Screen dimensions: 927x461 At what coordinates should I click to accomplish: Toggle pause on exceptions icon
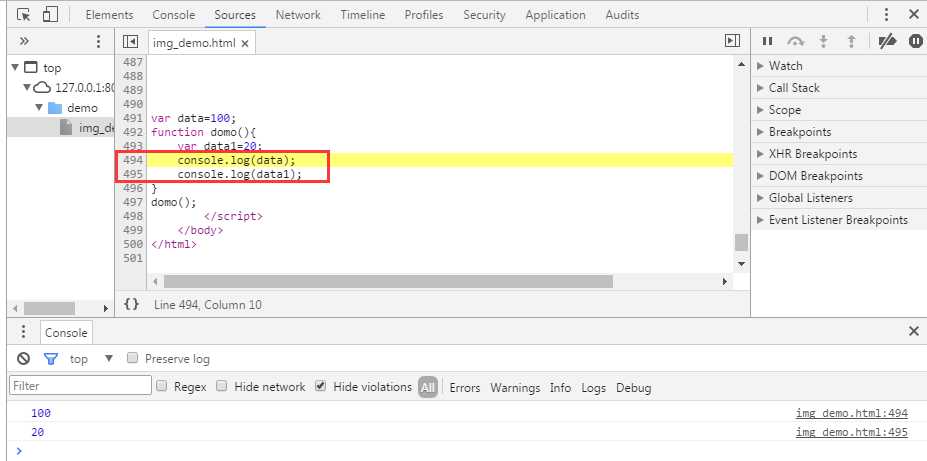916,41
